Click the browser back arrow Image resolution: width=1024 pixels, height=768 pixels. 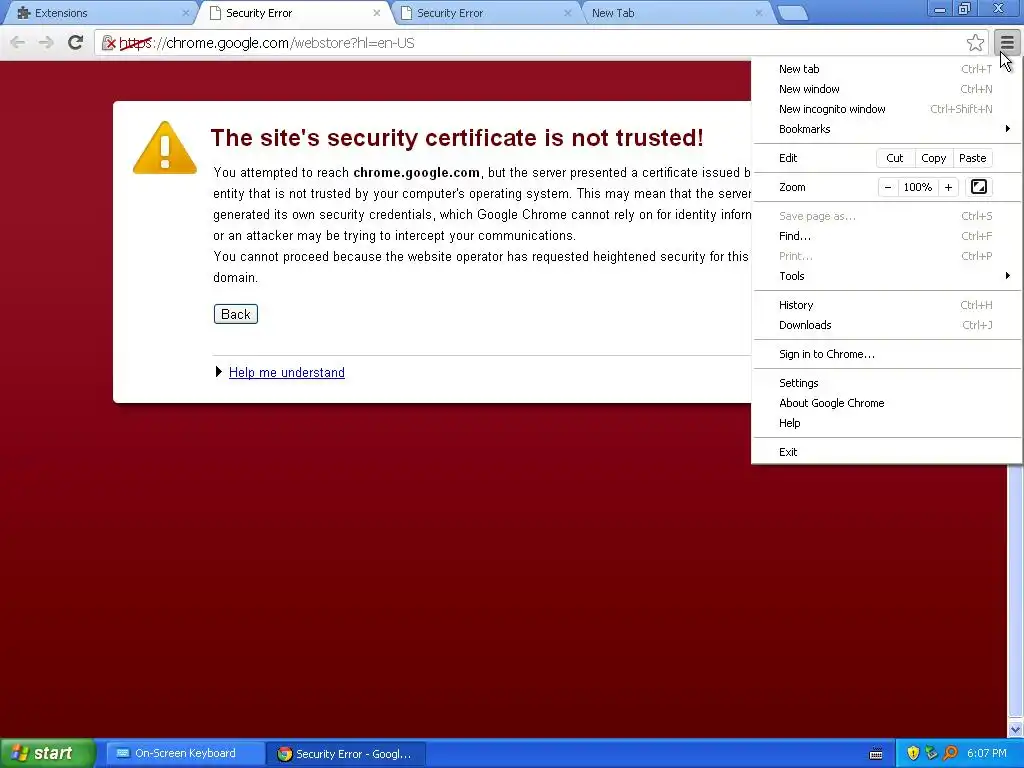pos(18,43)
